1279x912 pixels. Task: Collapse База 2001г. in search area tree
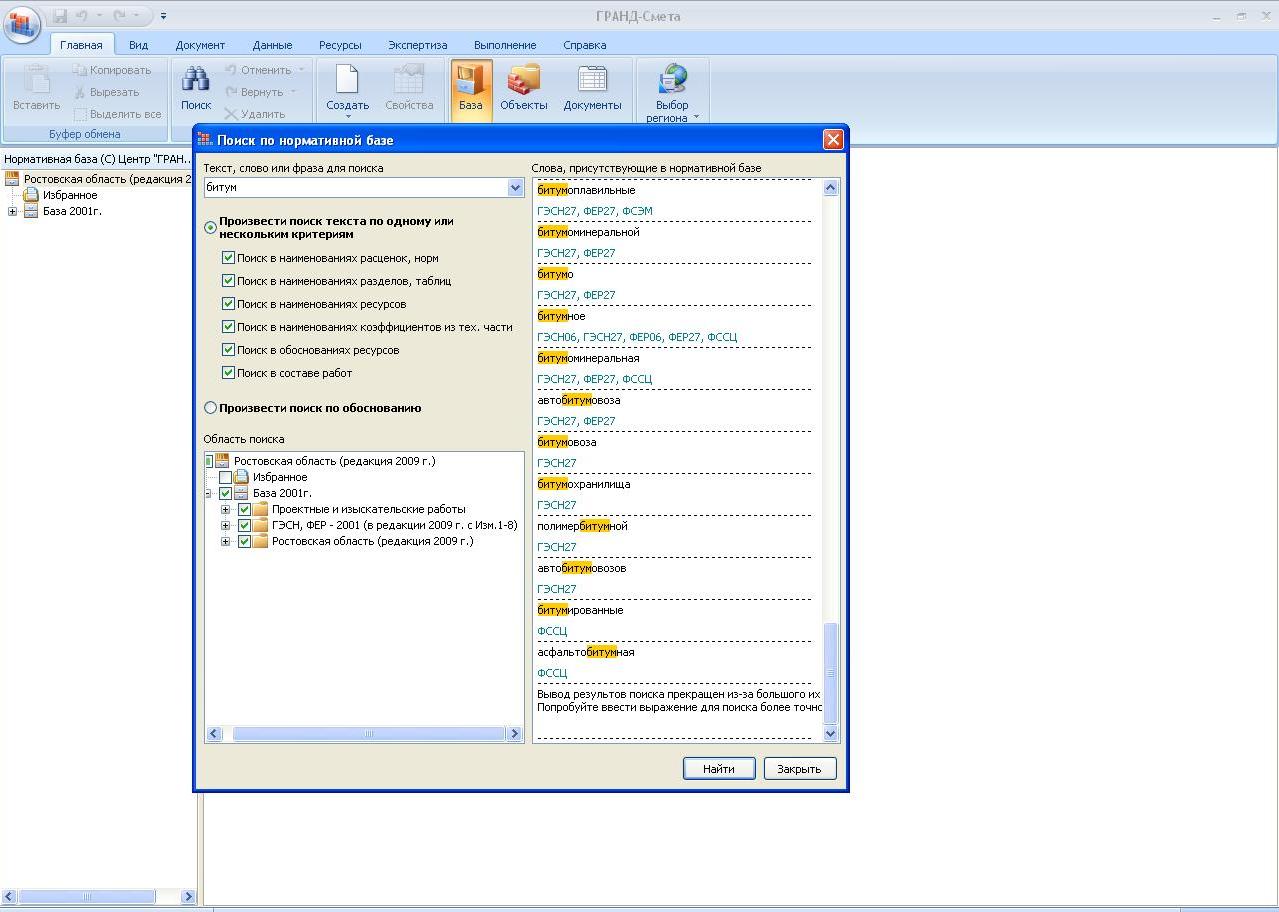point(209,493)
